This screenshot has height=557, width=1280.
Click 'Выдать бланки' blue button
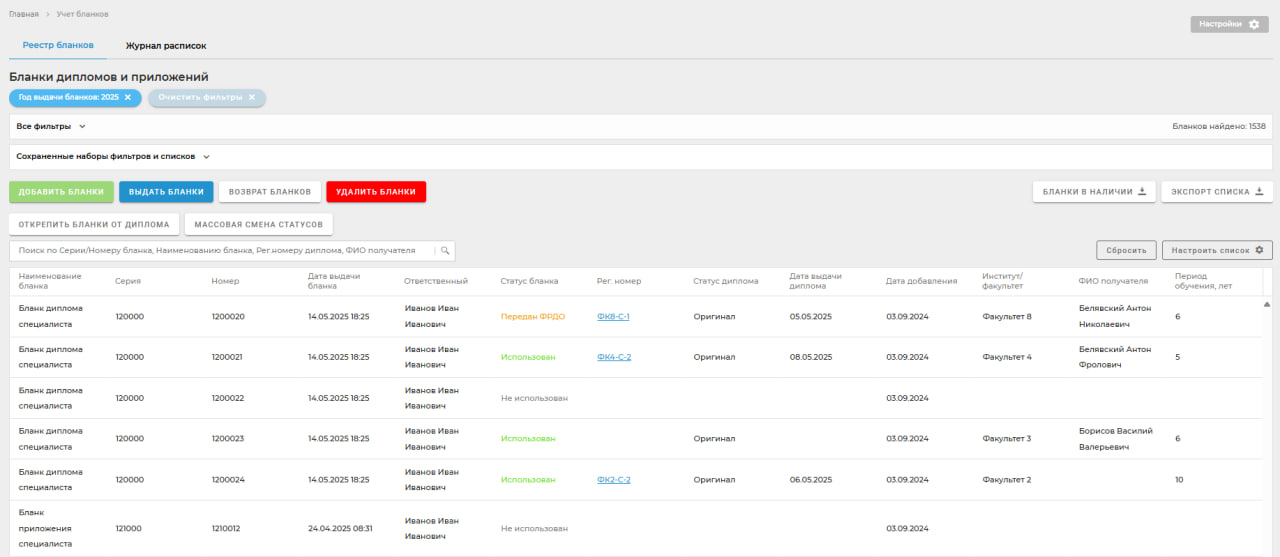(x=166, y=192)
